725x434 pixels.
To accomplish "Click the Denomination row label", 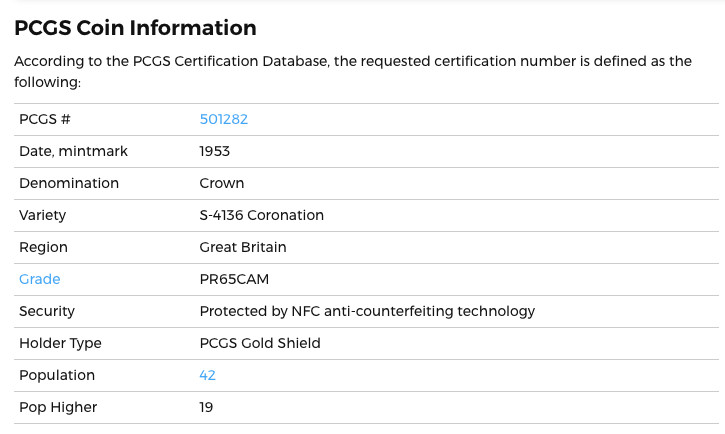I will (x=69, y=183).
